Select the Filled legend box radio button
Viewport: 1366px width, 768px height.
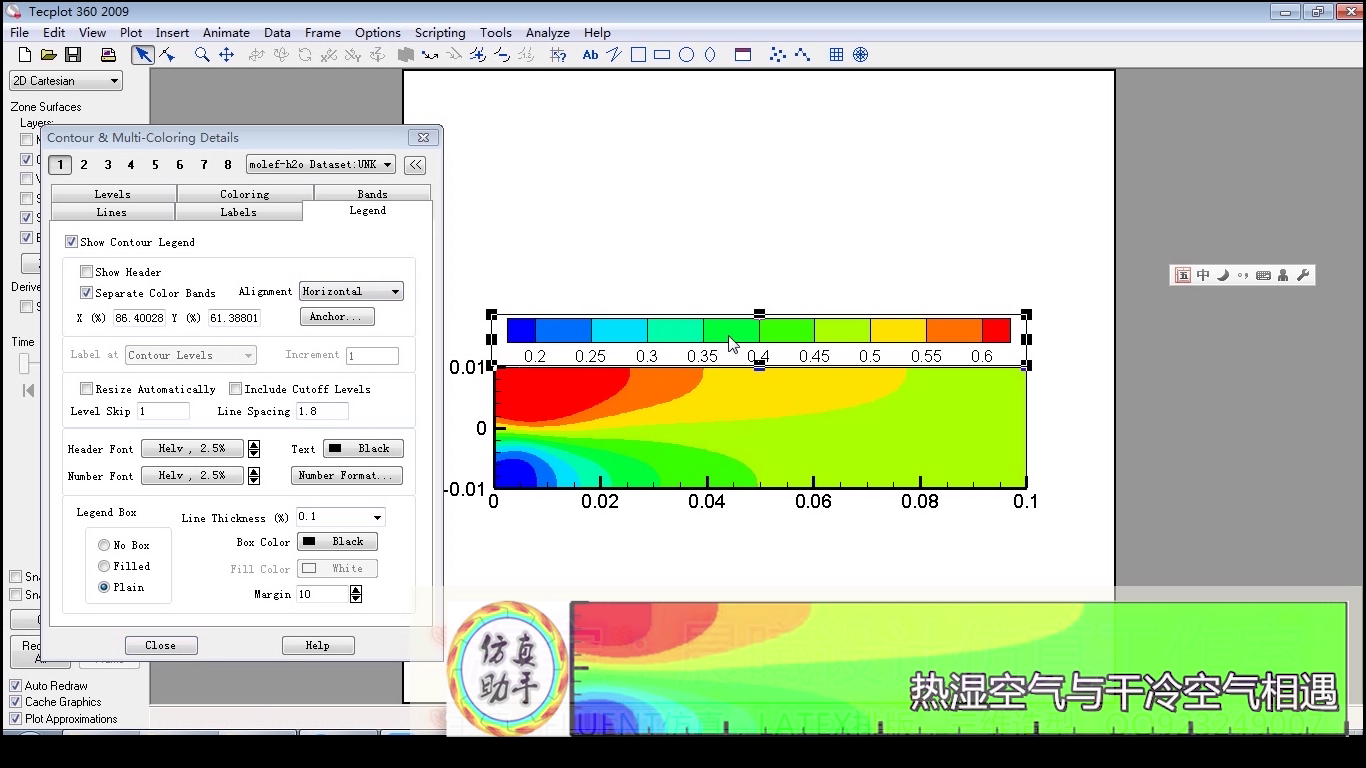[x=104, y=566]
